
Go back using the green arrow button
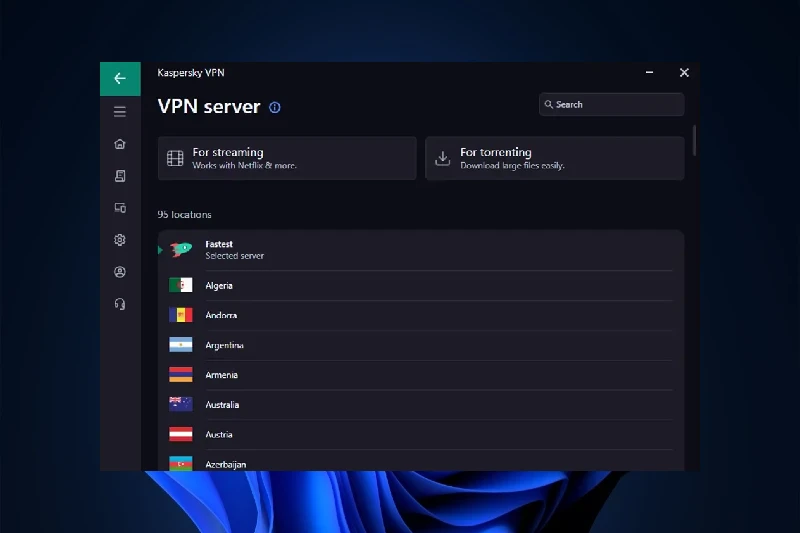(120, 79)
